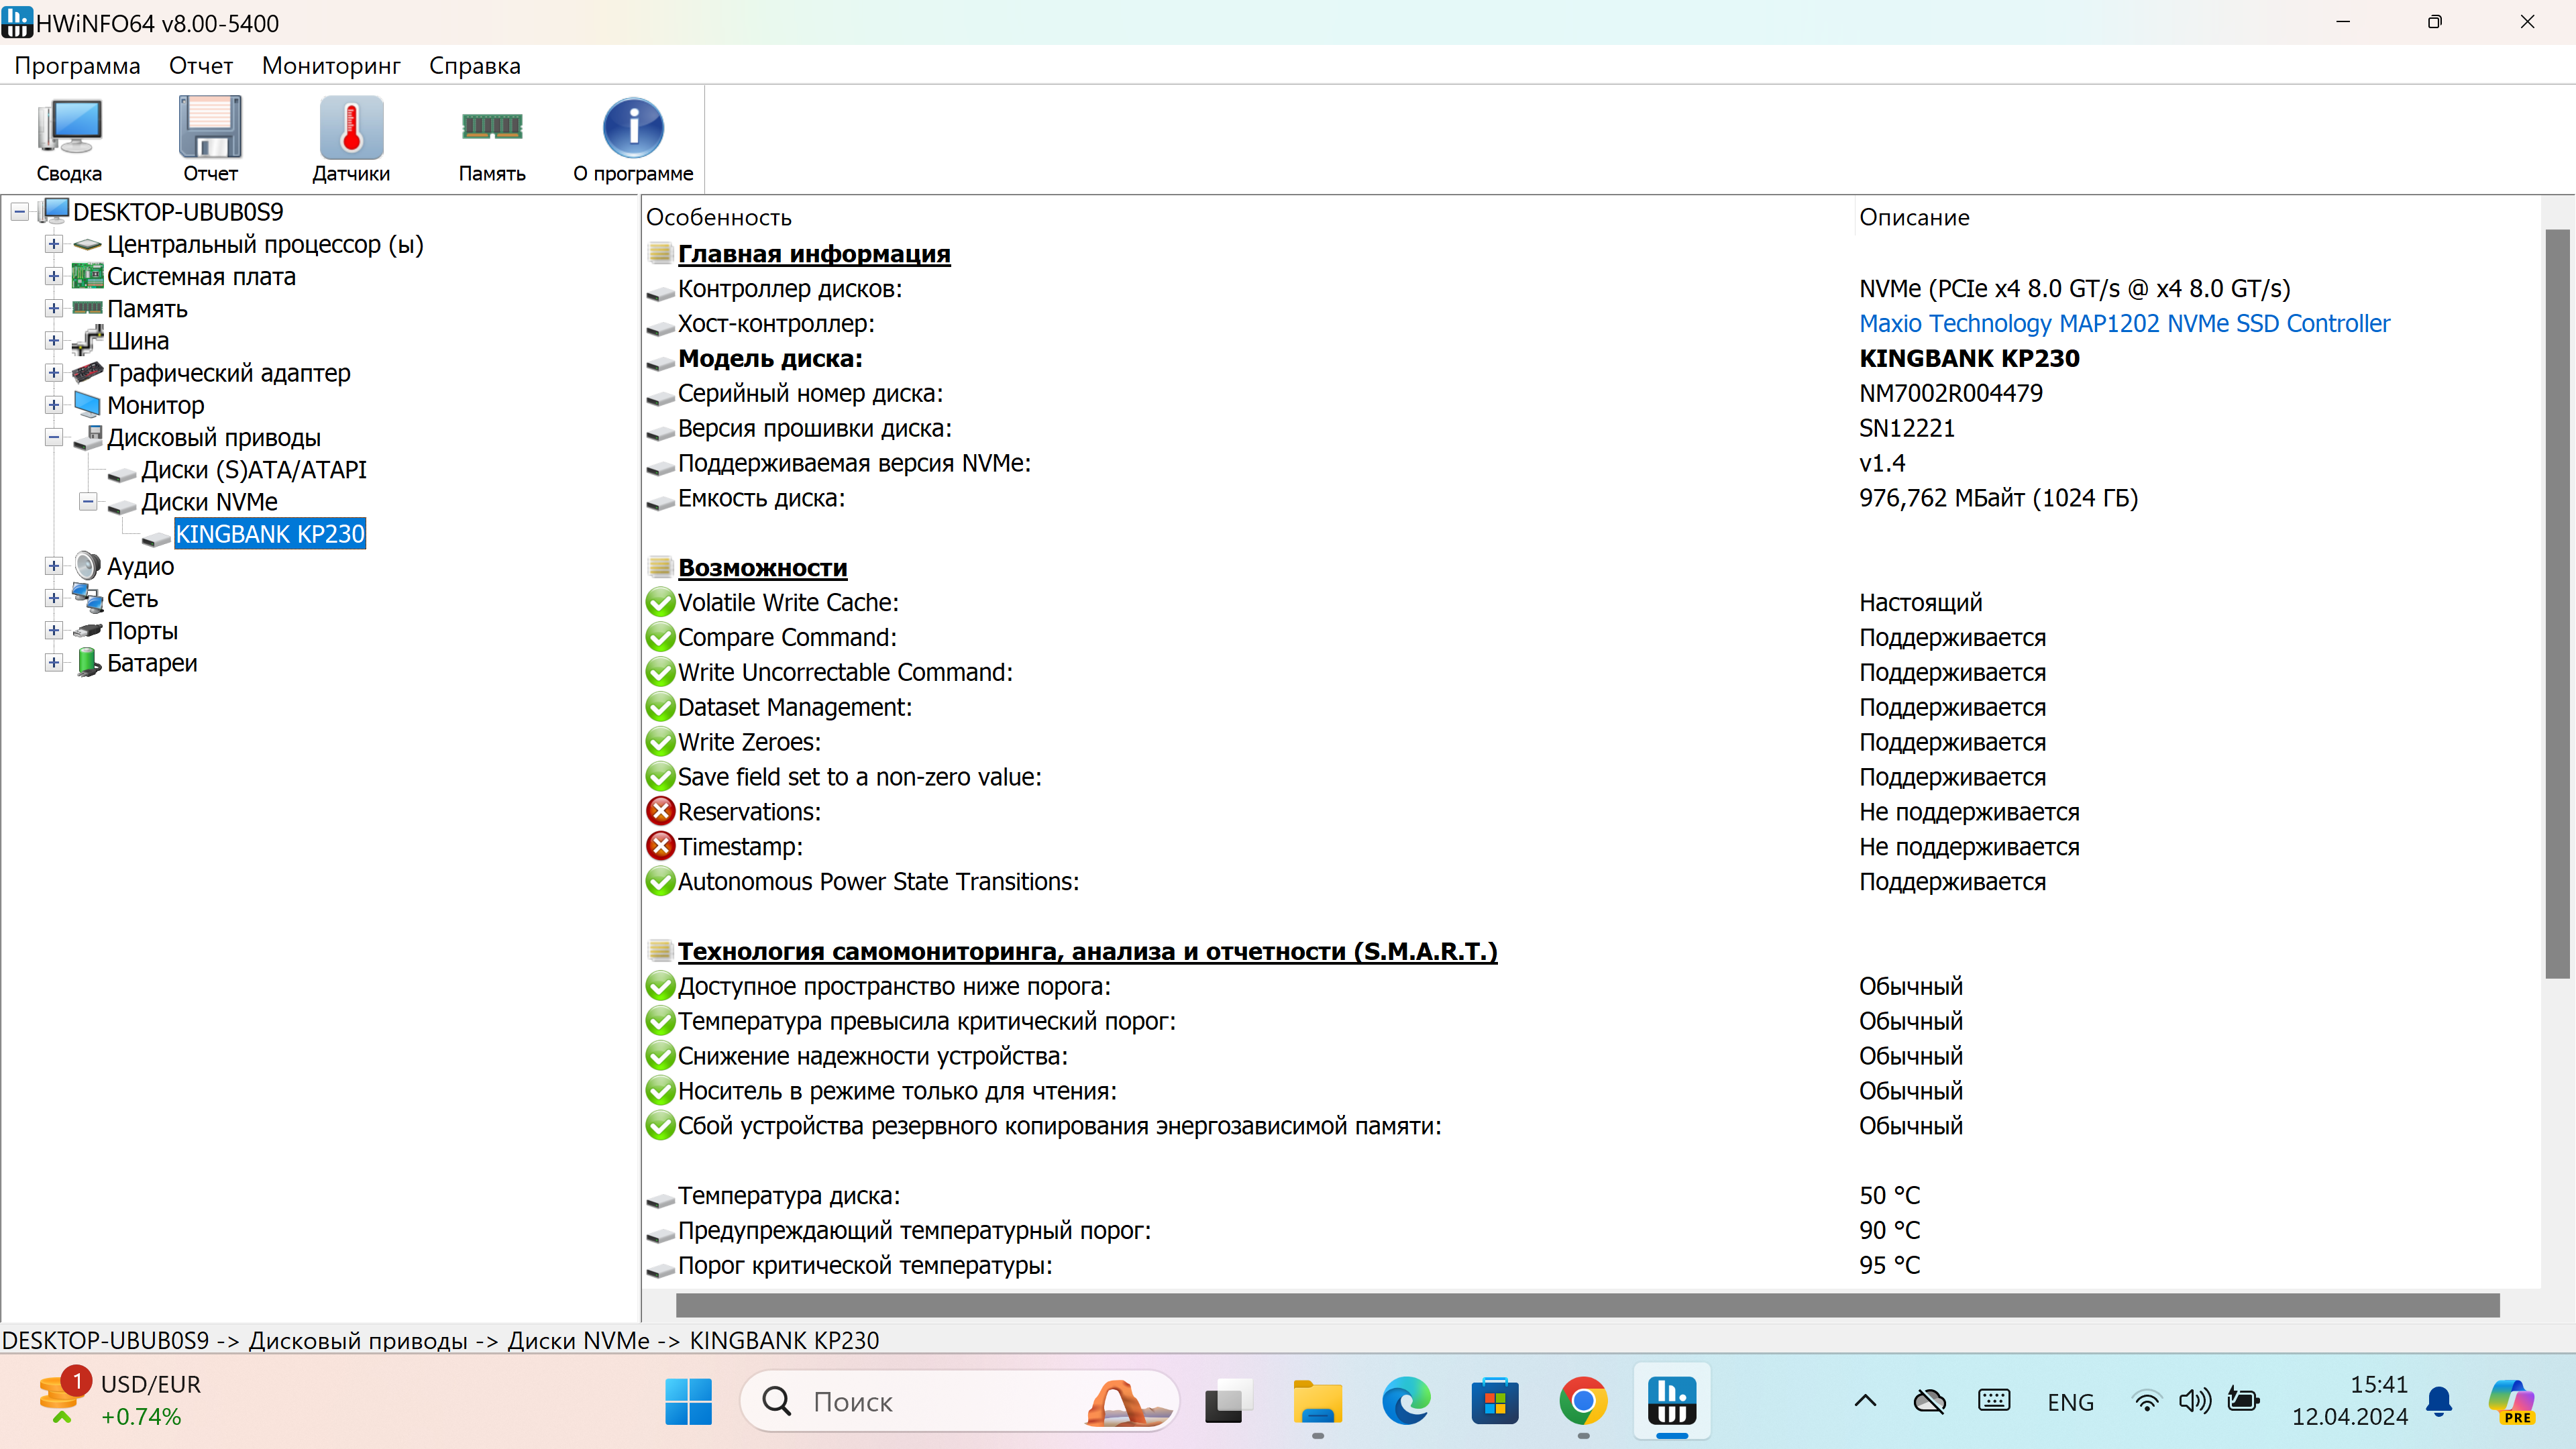Open Microsoft Edge from the taskbar

click(x=1406, y=1402)
